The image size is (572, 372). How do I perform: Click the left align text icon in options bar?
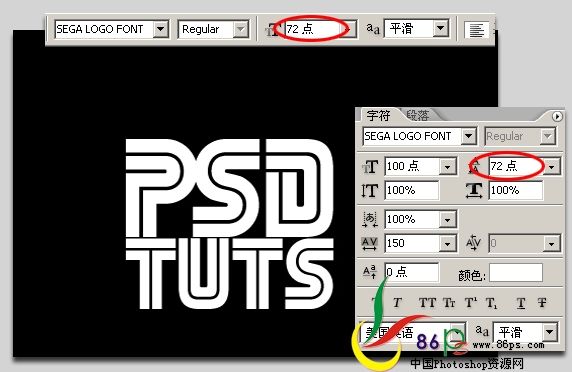[476, 30]
